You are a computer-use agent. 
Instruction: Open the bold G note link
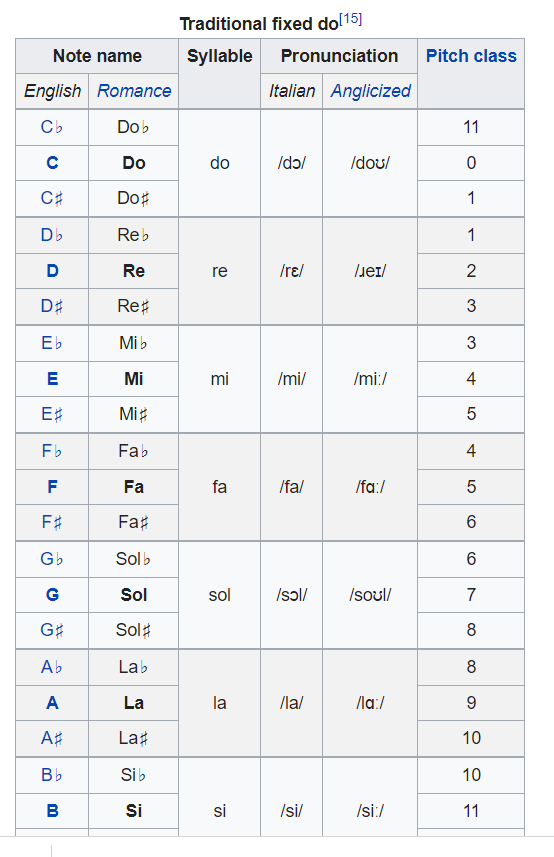click(52, 595)
